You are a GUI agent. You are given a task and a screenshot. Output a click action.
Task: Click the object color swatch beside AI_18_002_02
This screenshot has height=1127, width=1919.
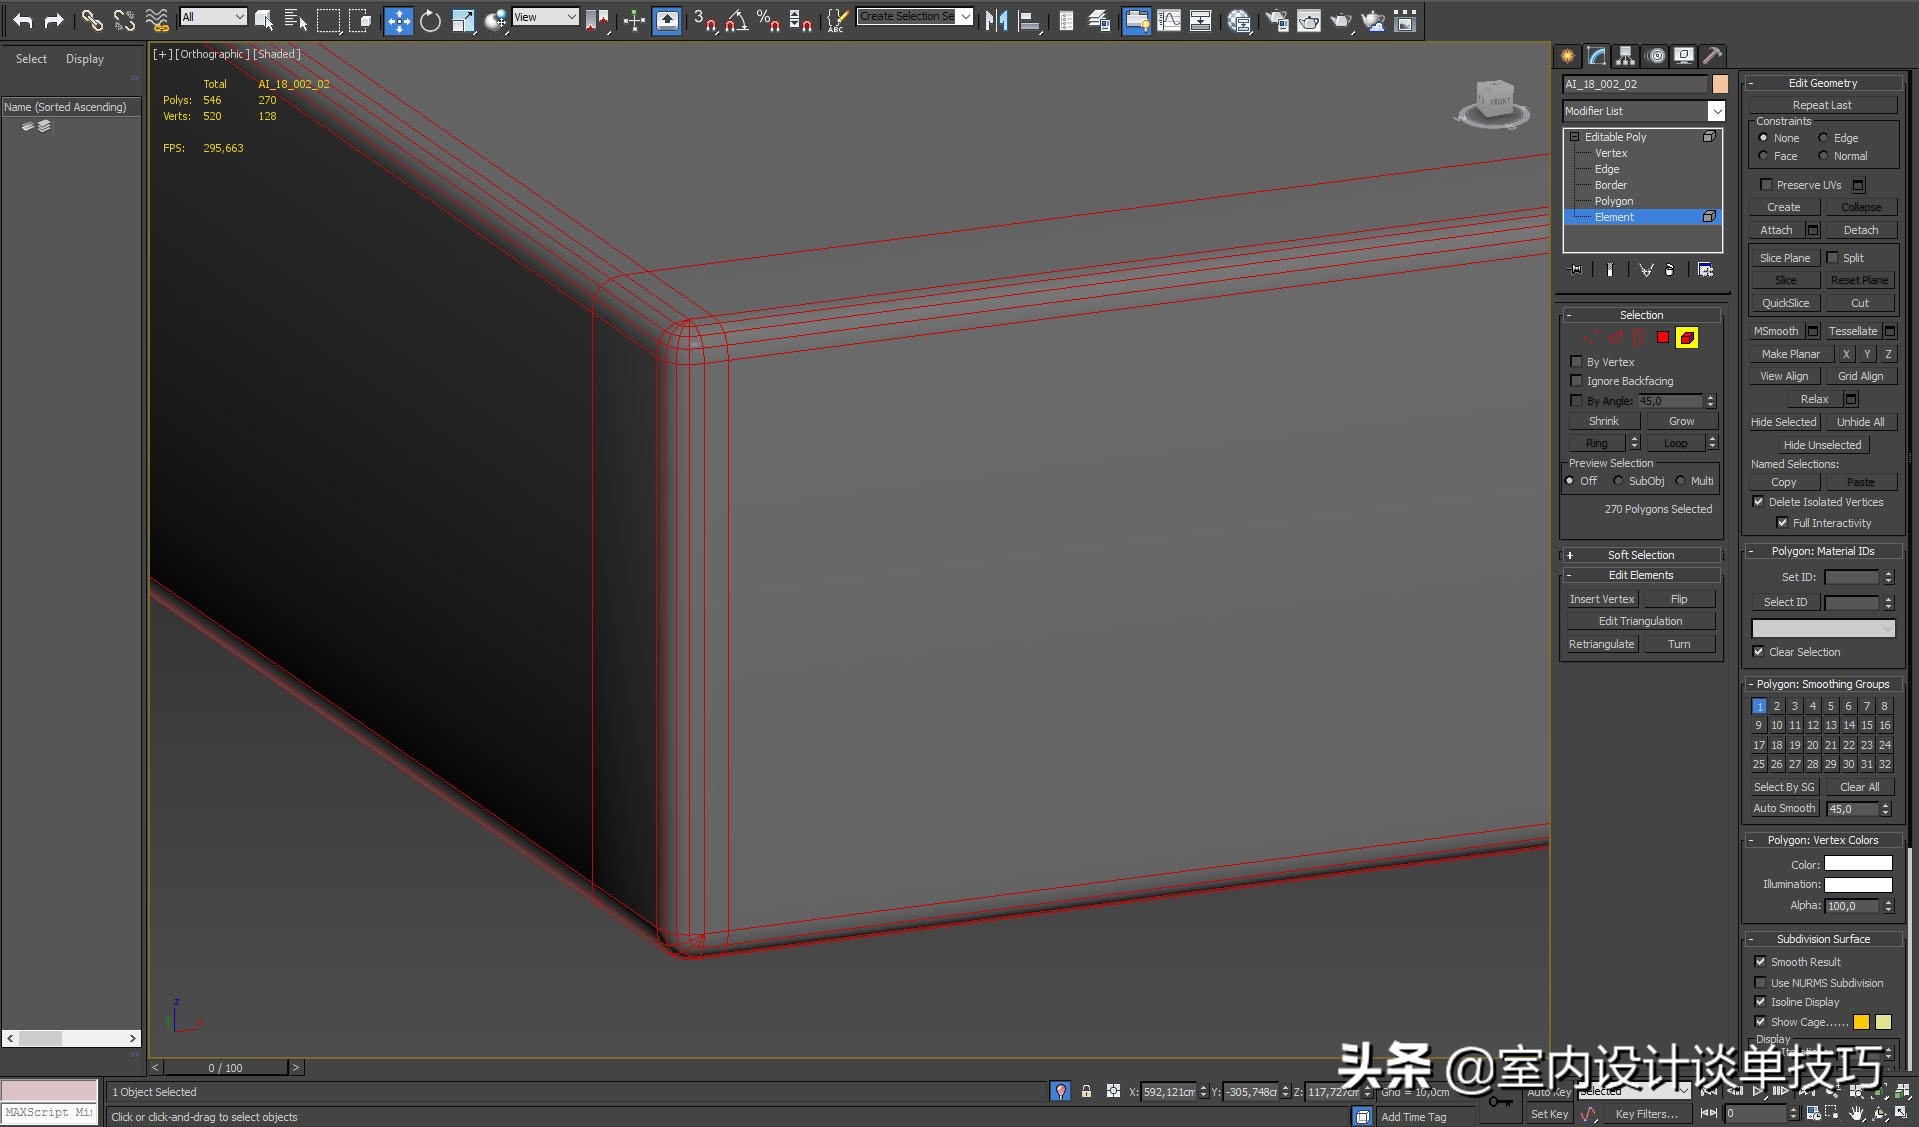[x=1719, y=84]
